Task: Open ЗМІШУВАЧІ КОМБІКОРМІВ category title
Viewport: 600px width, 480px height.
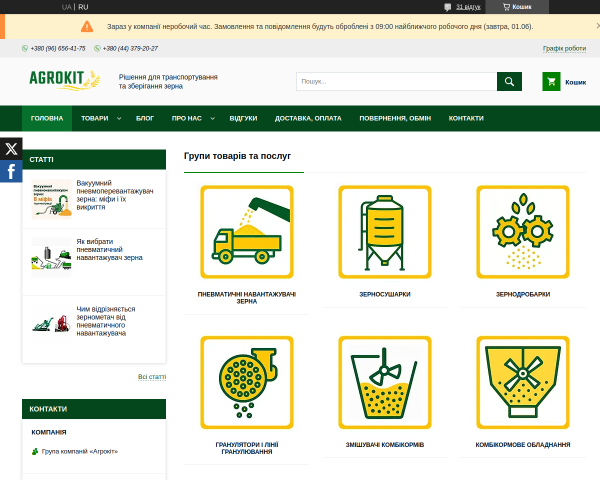Action: point(385,445)
